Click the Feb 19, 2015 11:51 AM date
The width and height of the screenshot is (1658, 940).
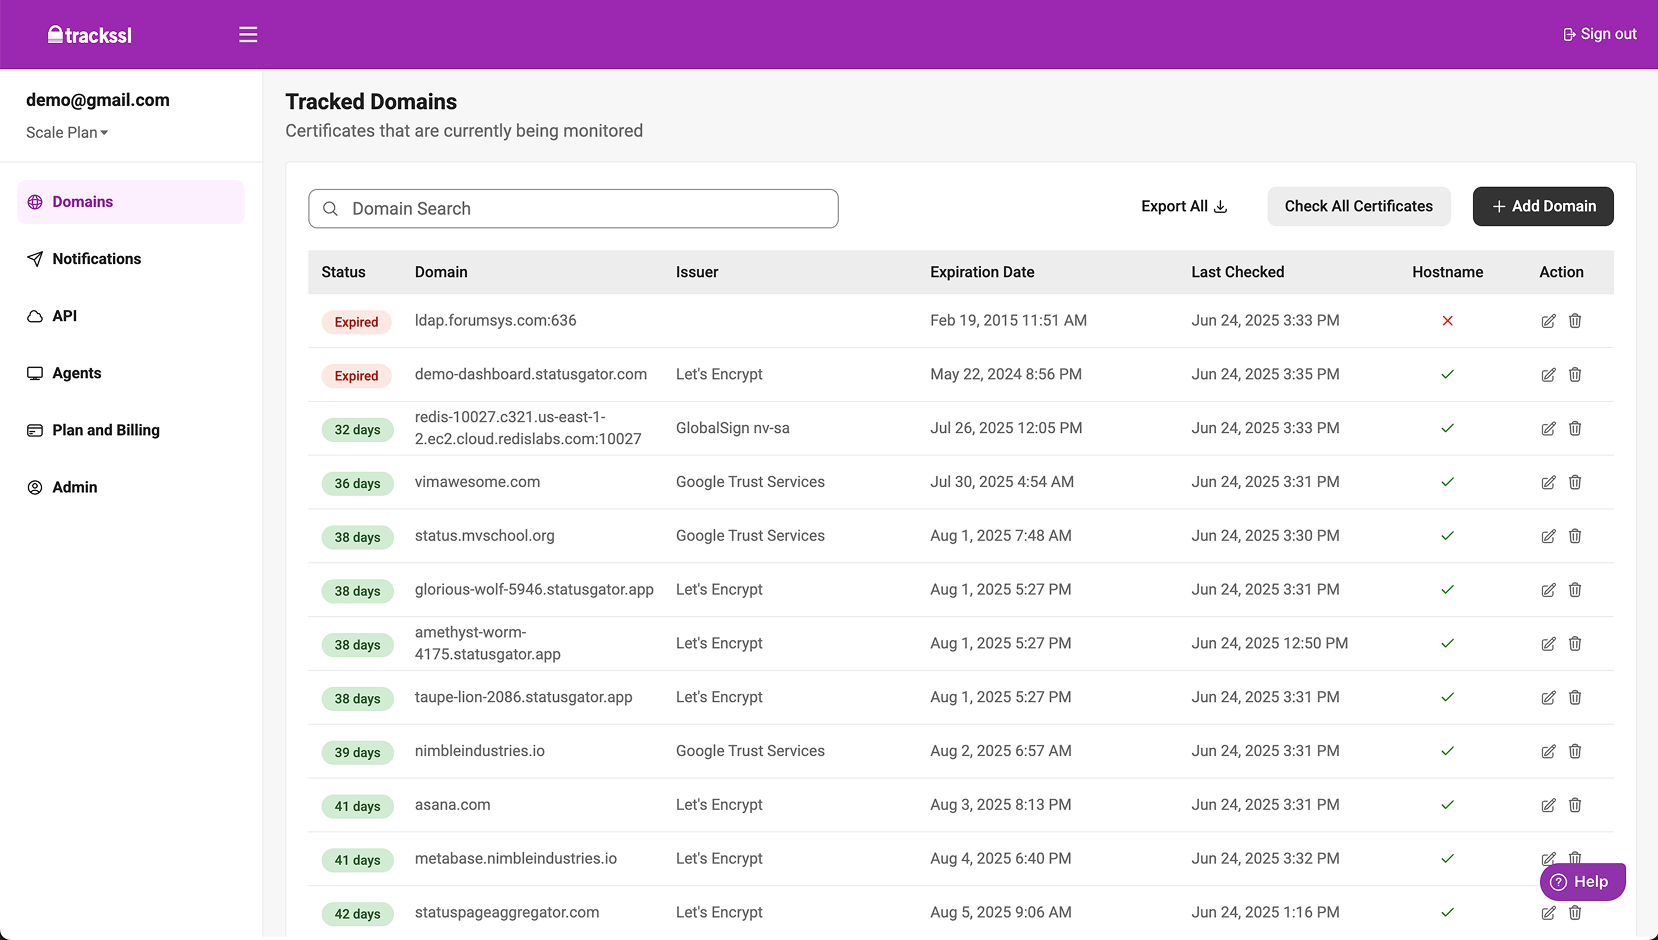pyautogui.click(x=1008, y=321)
